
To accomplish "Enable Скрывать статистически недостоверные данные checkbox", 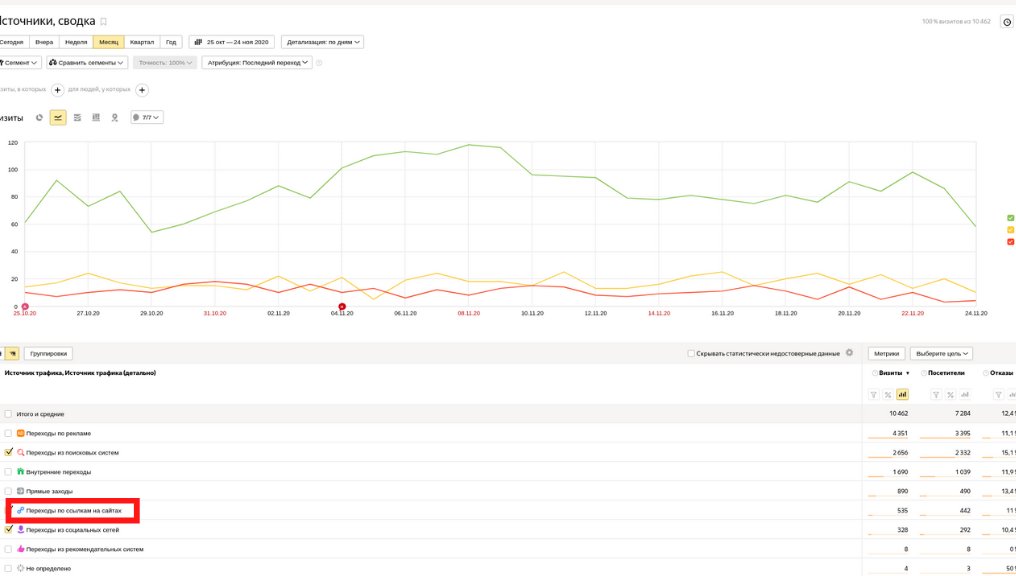I will pyautogui.click(x=691, y=353).
